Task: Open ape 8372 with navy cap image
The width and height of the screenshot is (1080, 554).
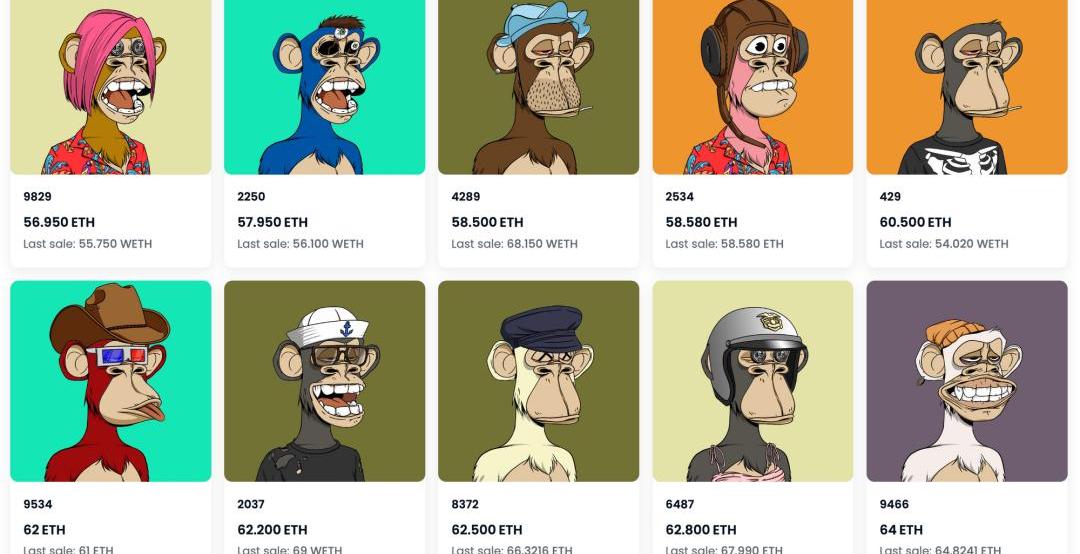Action: click(539, 381)
